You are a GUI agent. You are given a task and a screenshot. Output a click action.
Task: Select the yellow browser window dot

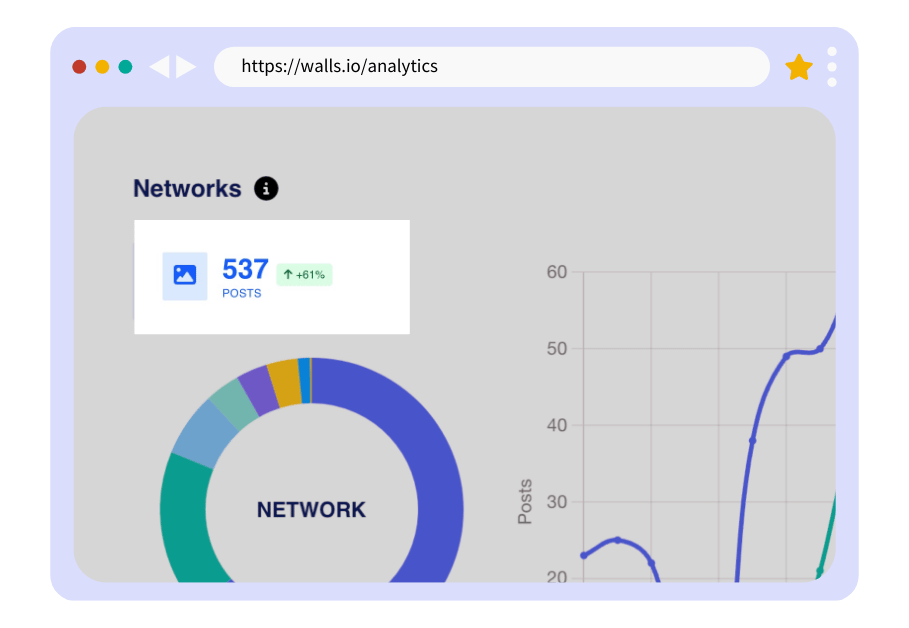click(x=101, y=66)
